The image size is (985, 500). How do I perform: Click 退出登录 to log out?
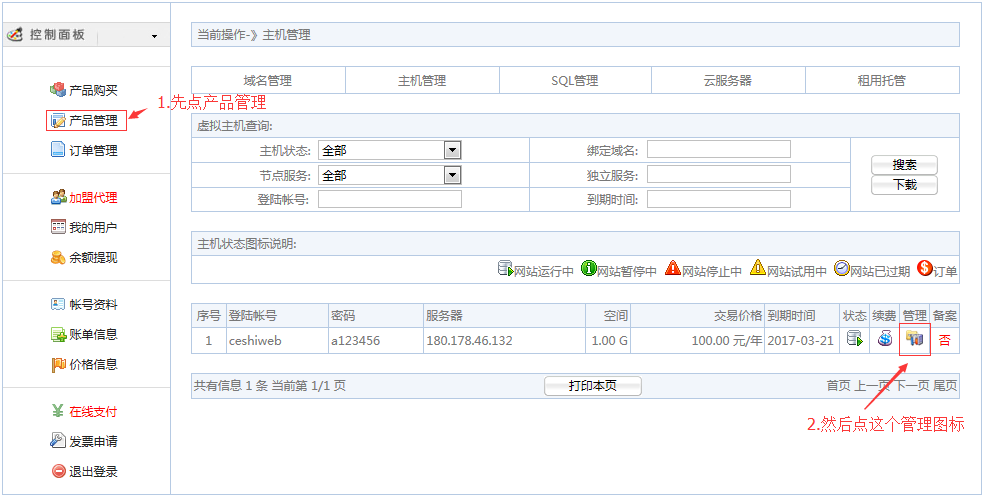click(x=92, y=471)
